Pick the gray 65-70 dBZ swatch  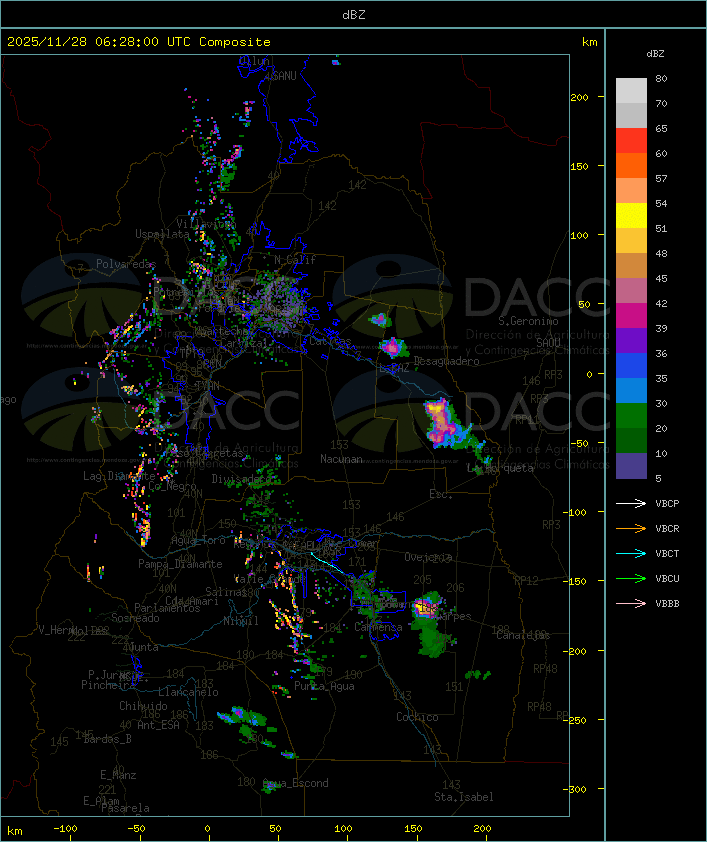click(x=631, y=115)
